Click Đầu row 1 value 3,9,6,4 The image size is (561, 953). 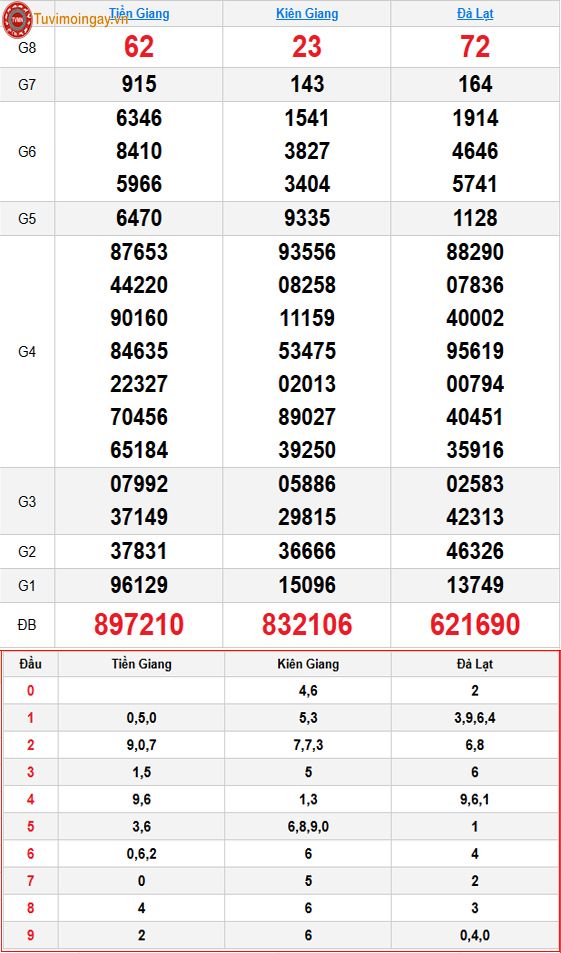[475, 718]
